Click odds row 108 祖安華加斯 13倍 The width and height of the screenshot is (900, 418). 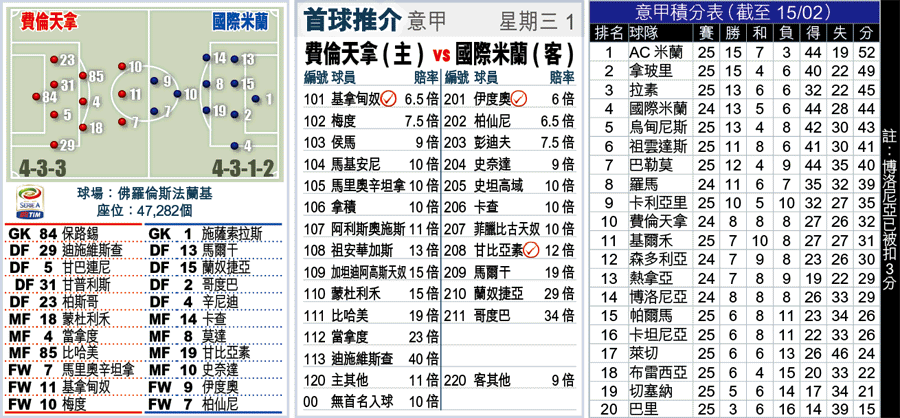pos(371,250)
